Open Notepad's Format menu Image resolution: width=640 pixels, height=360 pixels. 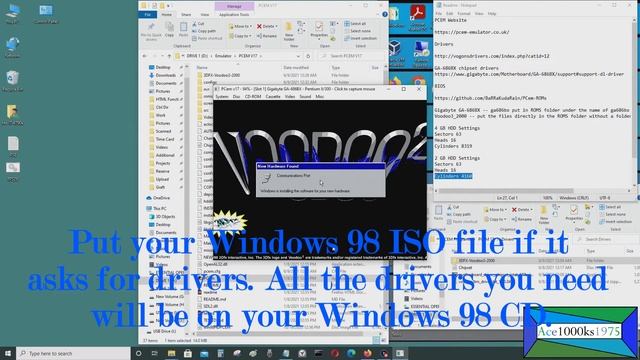[x=464, y=13]
